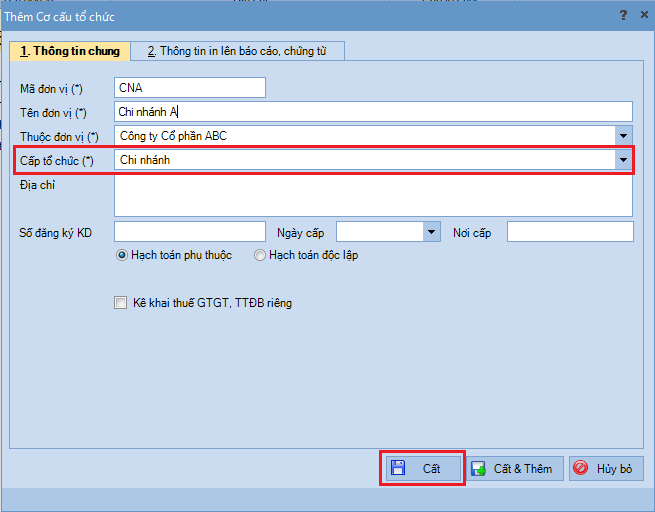Switch to tab 1. Thông tin chung
This screenshot has width=655, height=512.
coord(70,51)
